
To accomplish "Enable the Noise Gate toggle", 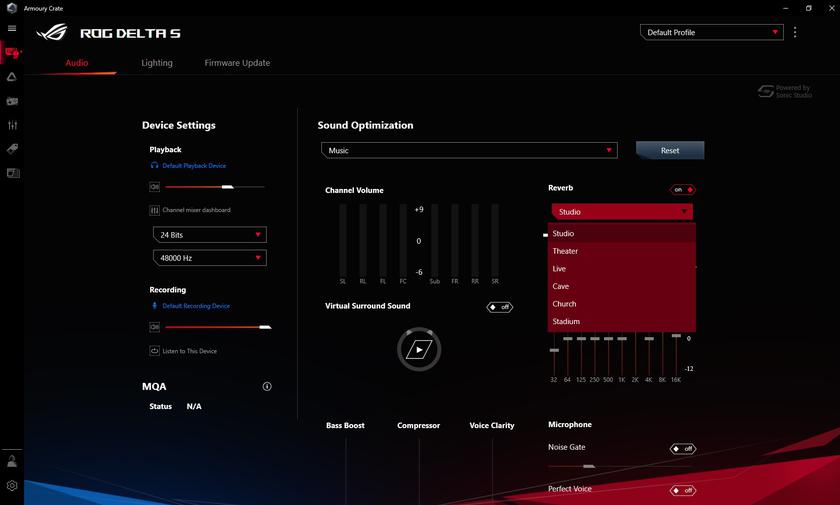I will (682, 448).
